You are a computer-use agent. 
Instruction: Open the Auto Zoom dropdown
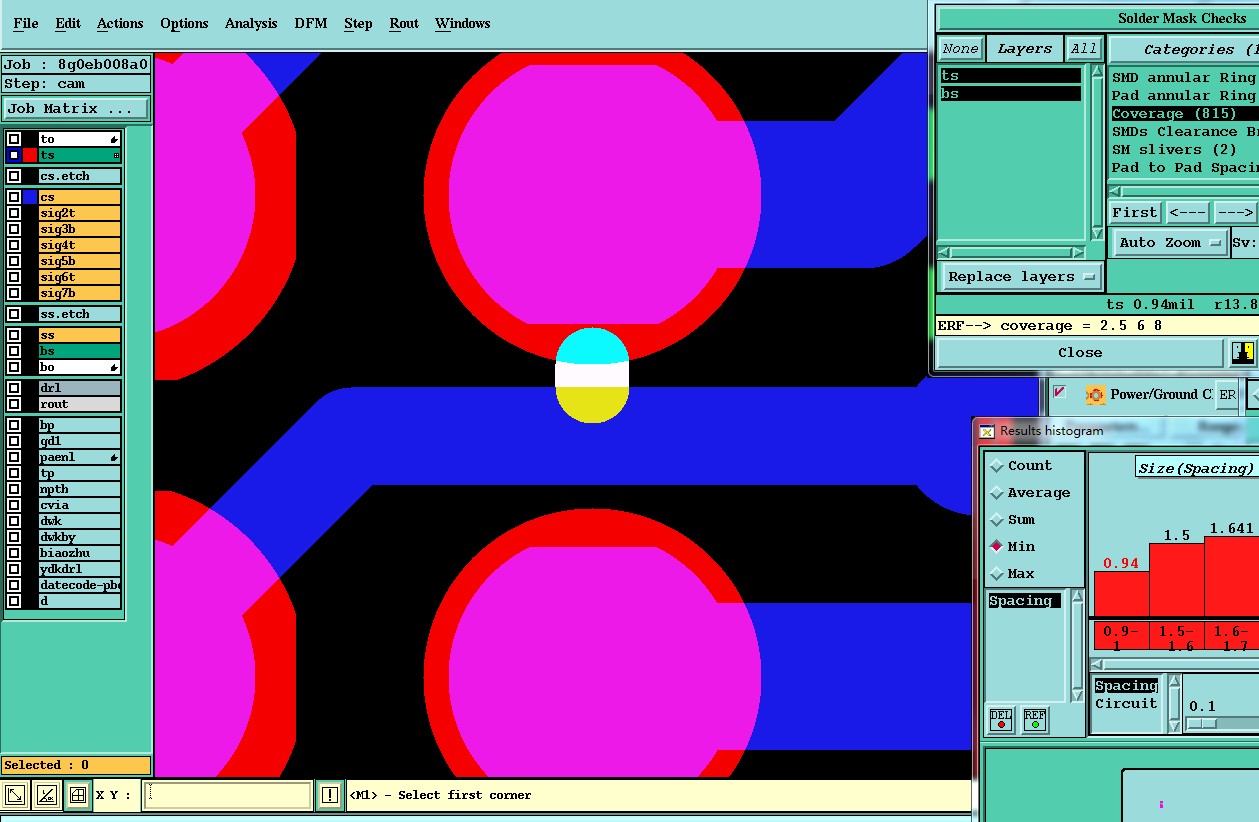coord(1170,243)
